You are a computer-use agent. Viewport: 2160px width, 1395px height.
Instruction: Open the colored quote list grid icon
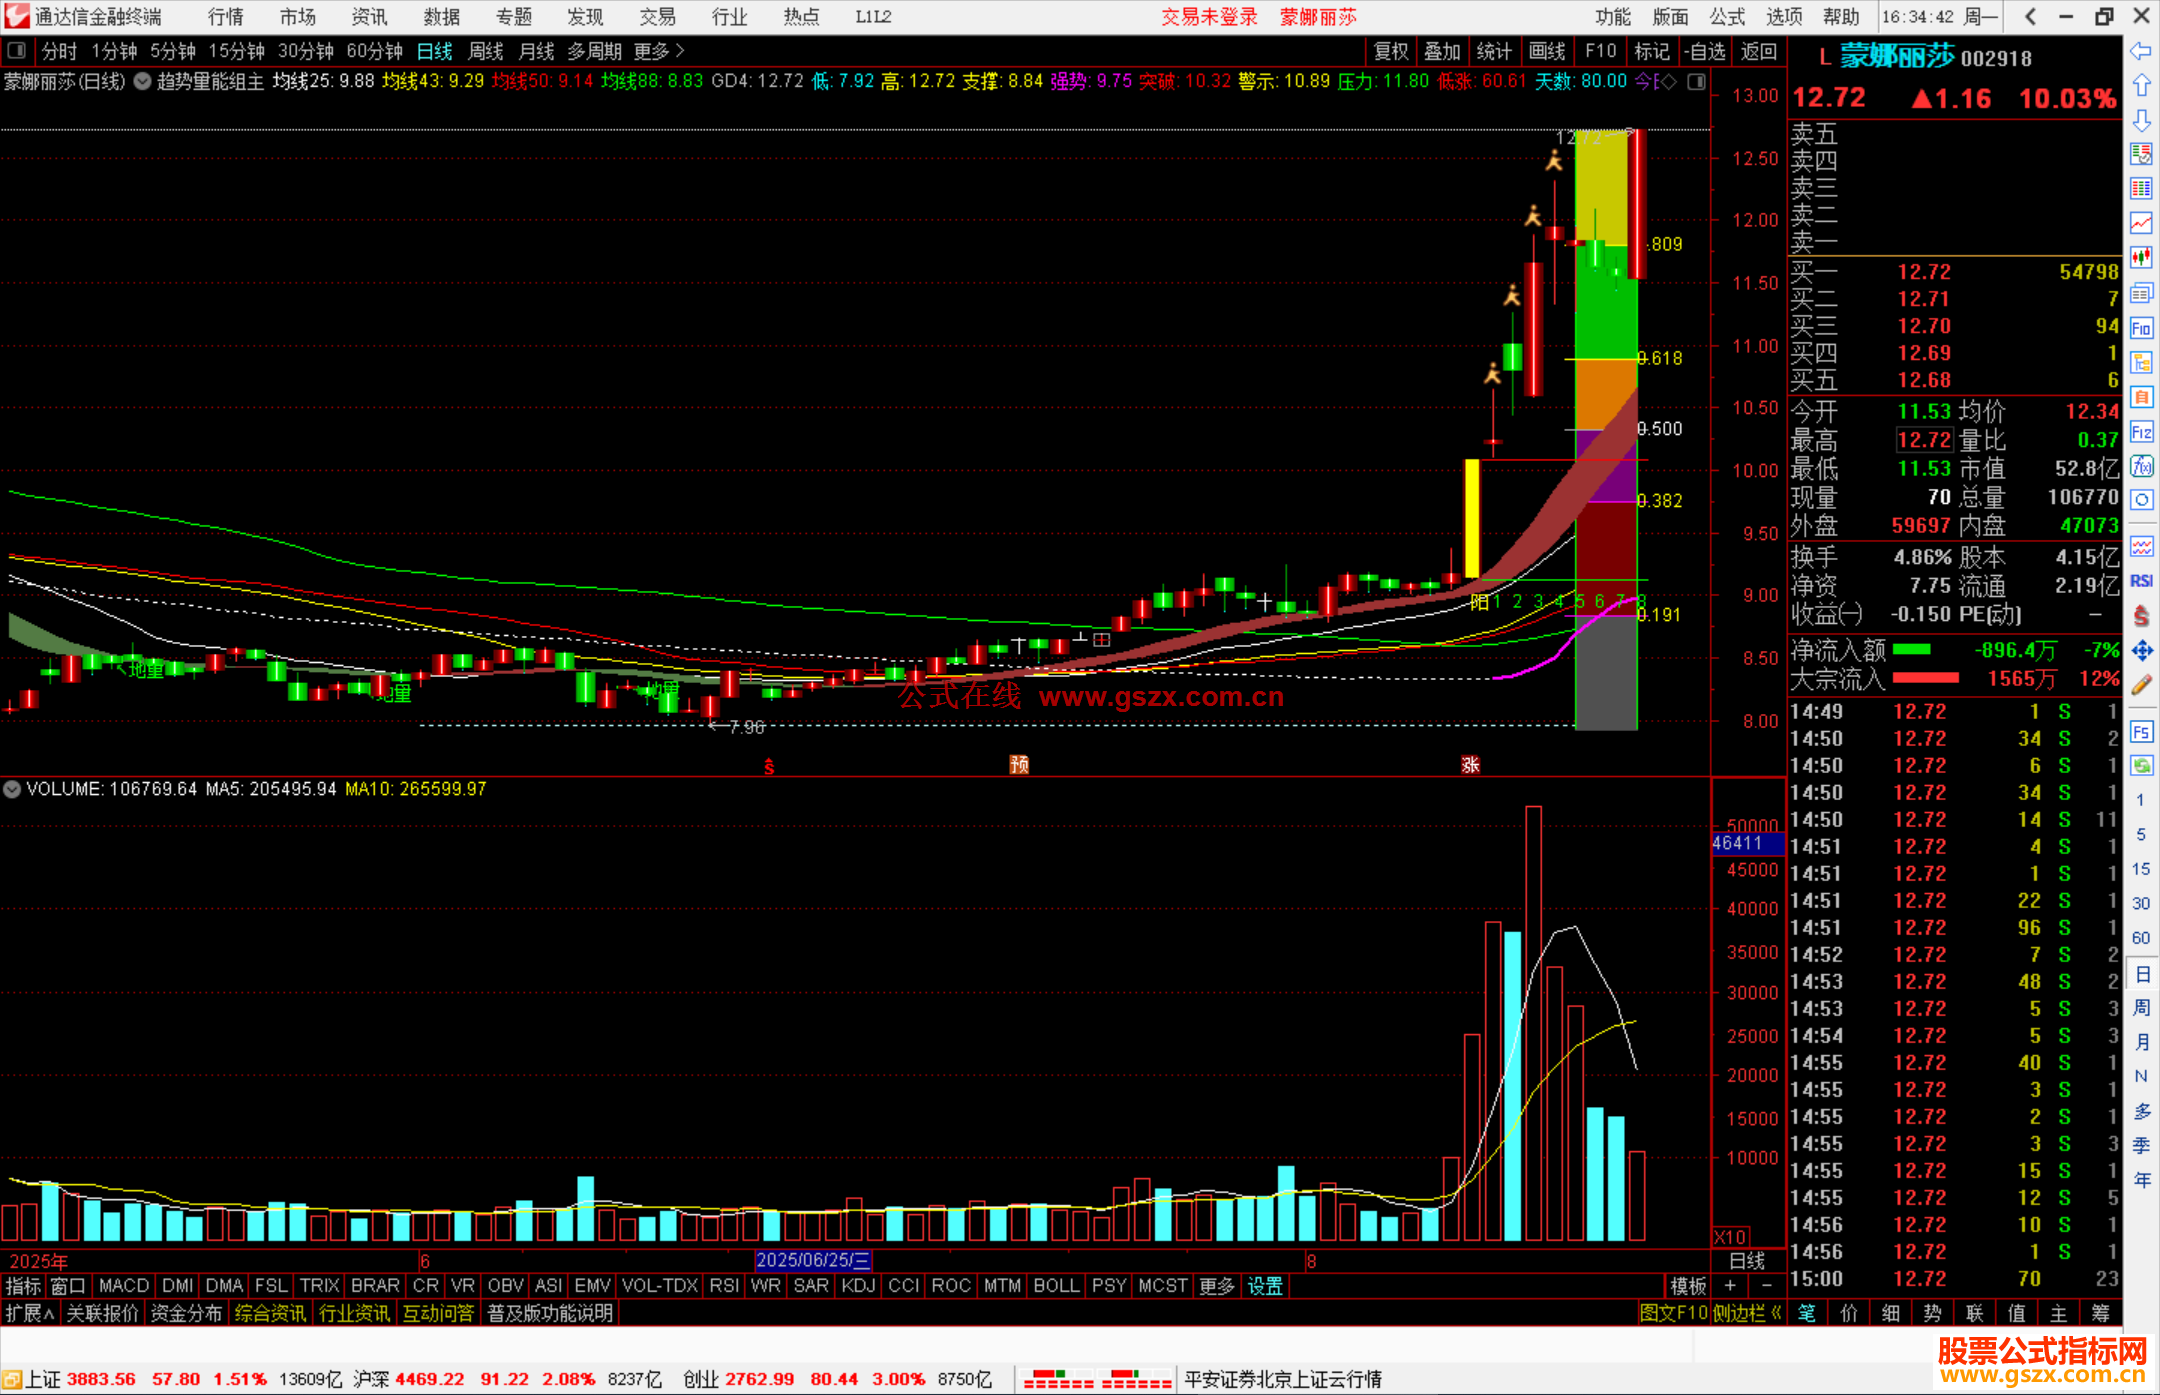point(2141,188)
